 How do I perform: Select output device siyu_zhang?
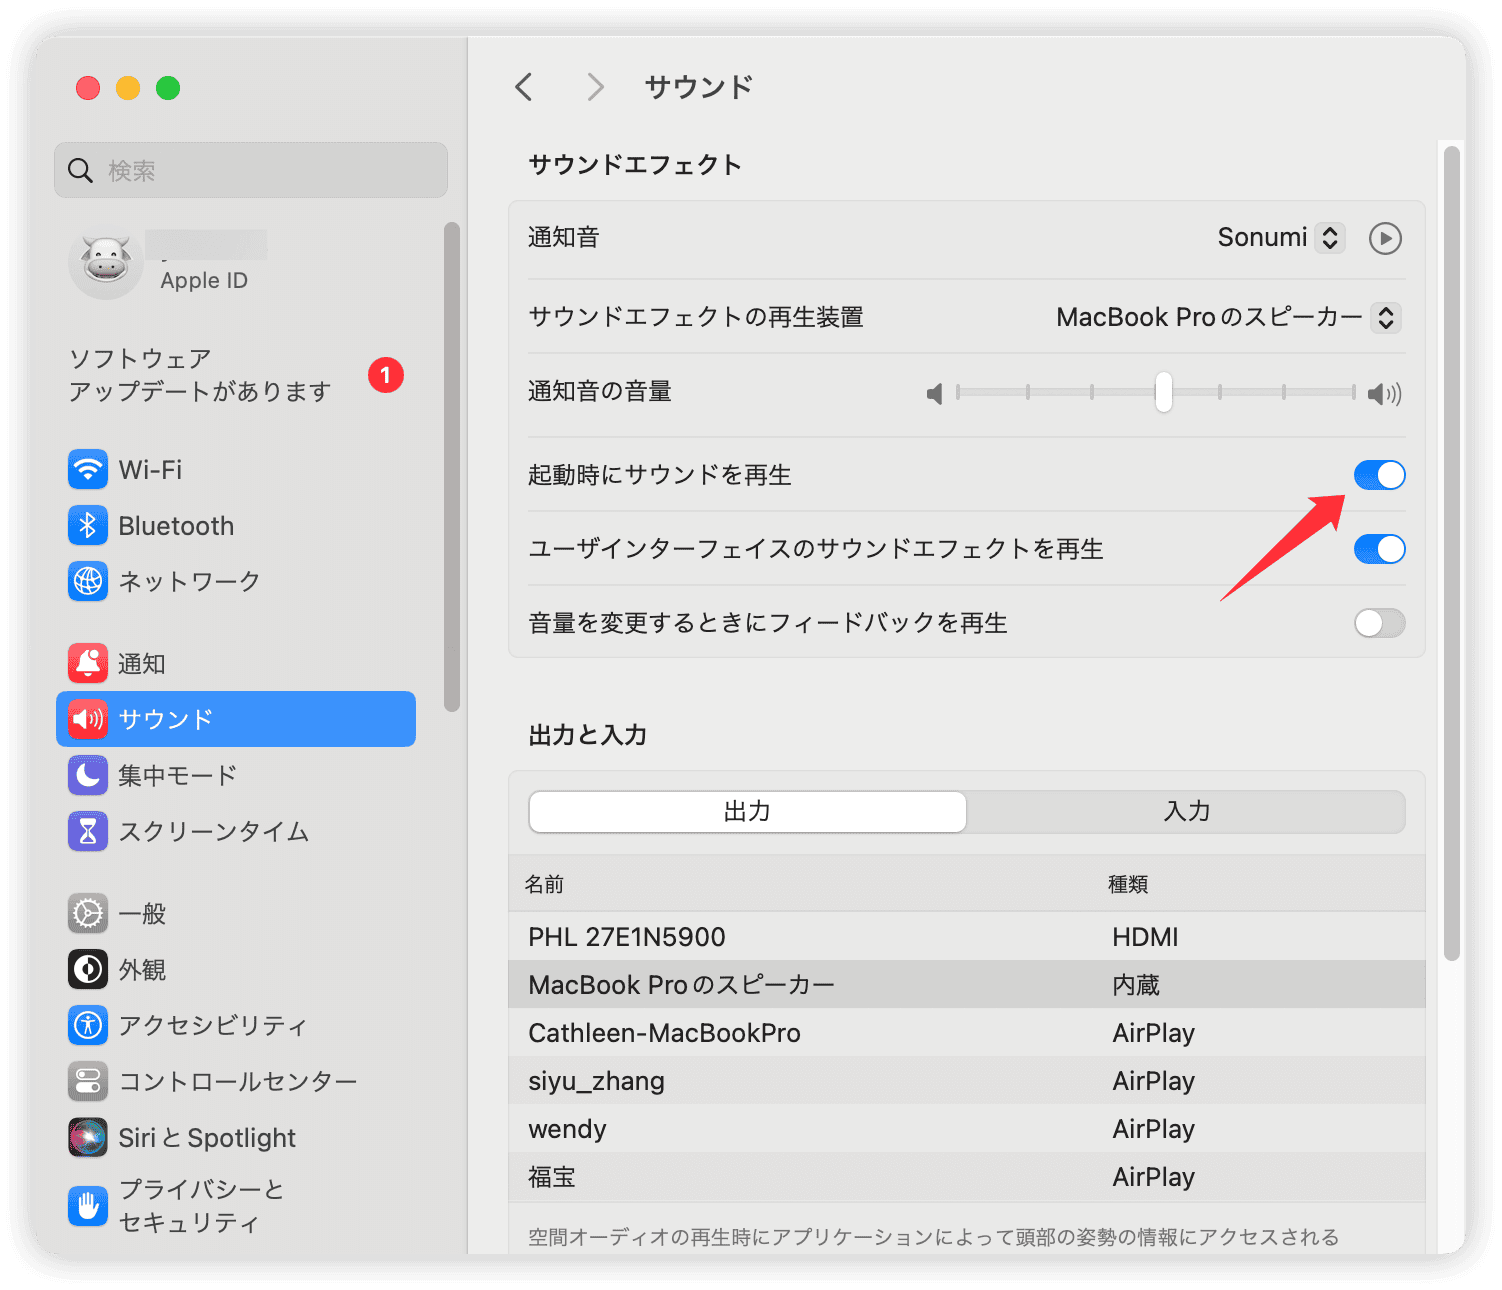coord(966,1081)
